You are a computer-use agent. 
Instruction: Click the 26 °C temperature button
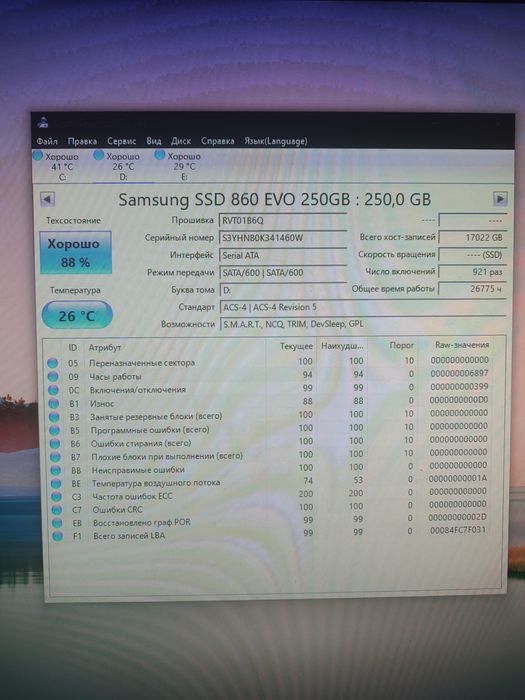point(77,315)
